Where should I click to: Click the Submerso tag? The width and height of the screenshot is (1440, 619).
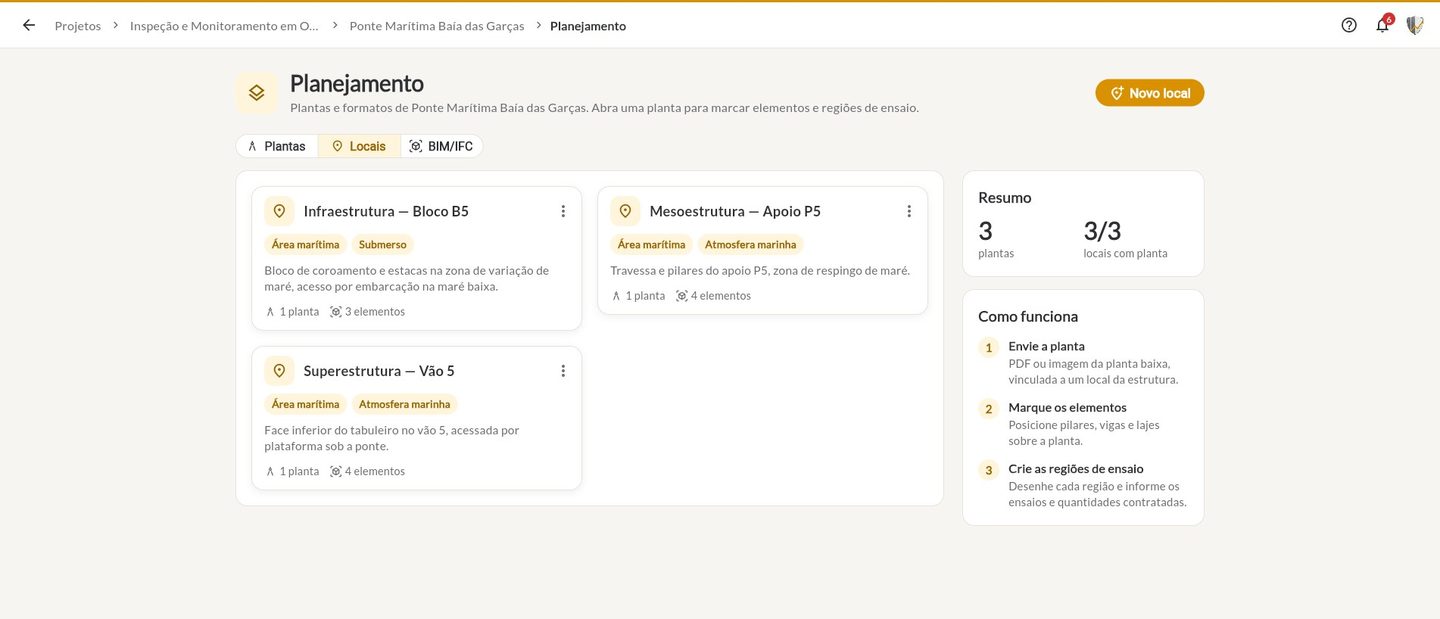pyautogui.click(x=383, y=244)
